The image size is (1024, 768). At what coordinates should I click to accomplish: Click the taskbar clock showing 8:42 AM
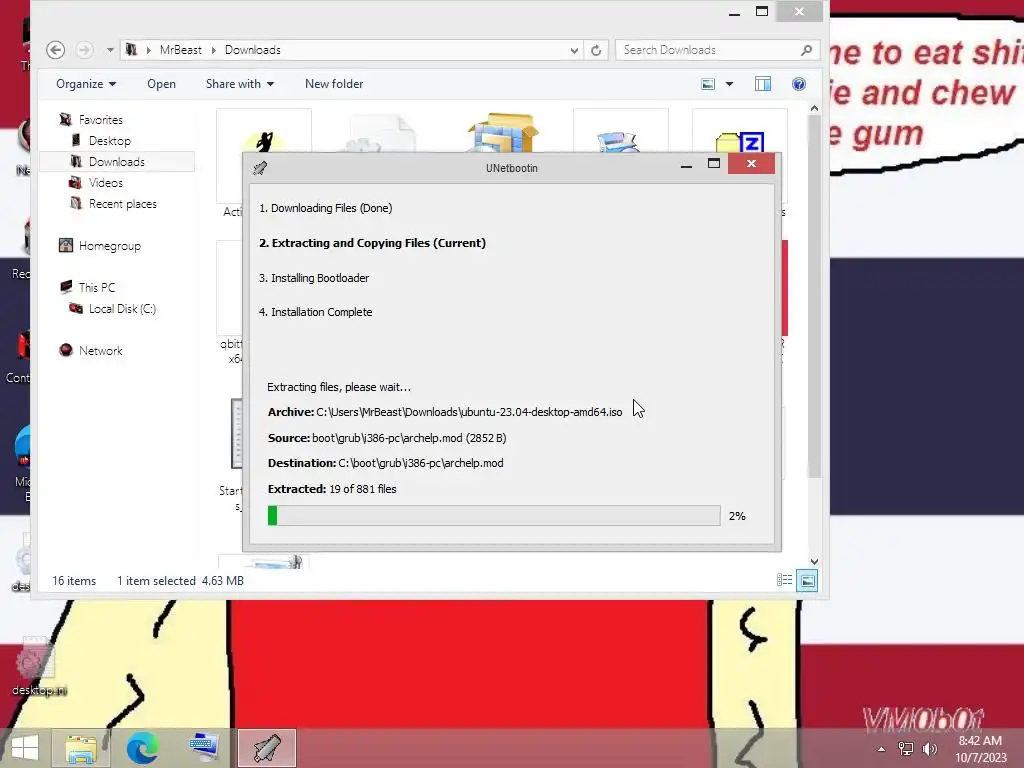[x=980, y=749]
